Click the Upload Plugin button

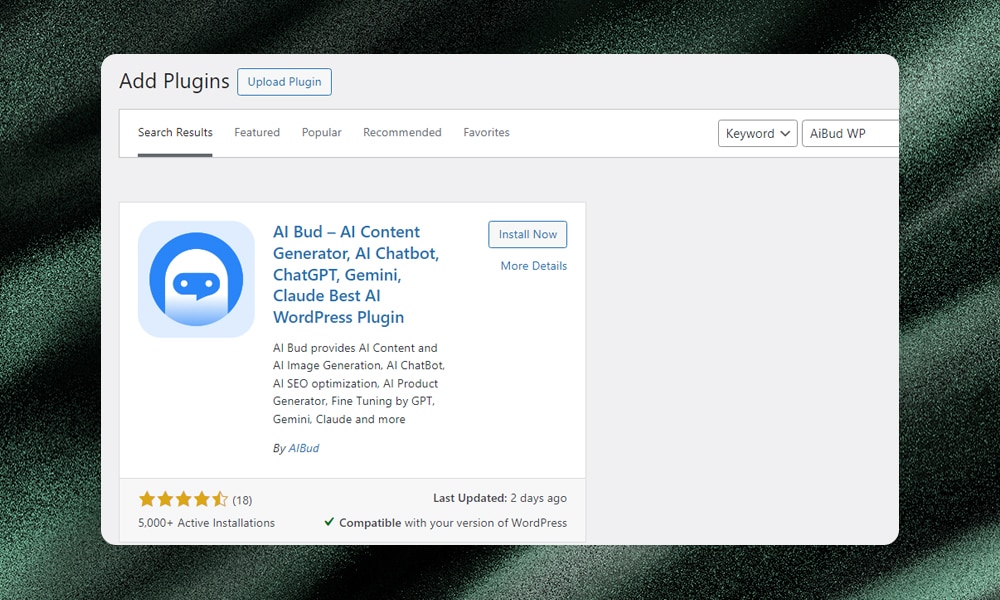[284, 82]
